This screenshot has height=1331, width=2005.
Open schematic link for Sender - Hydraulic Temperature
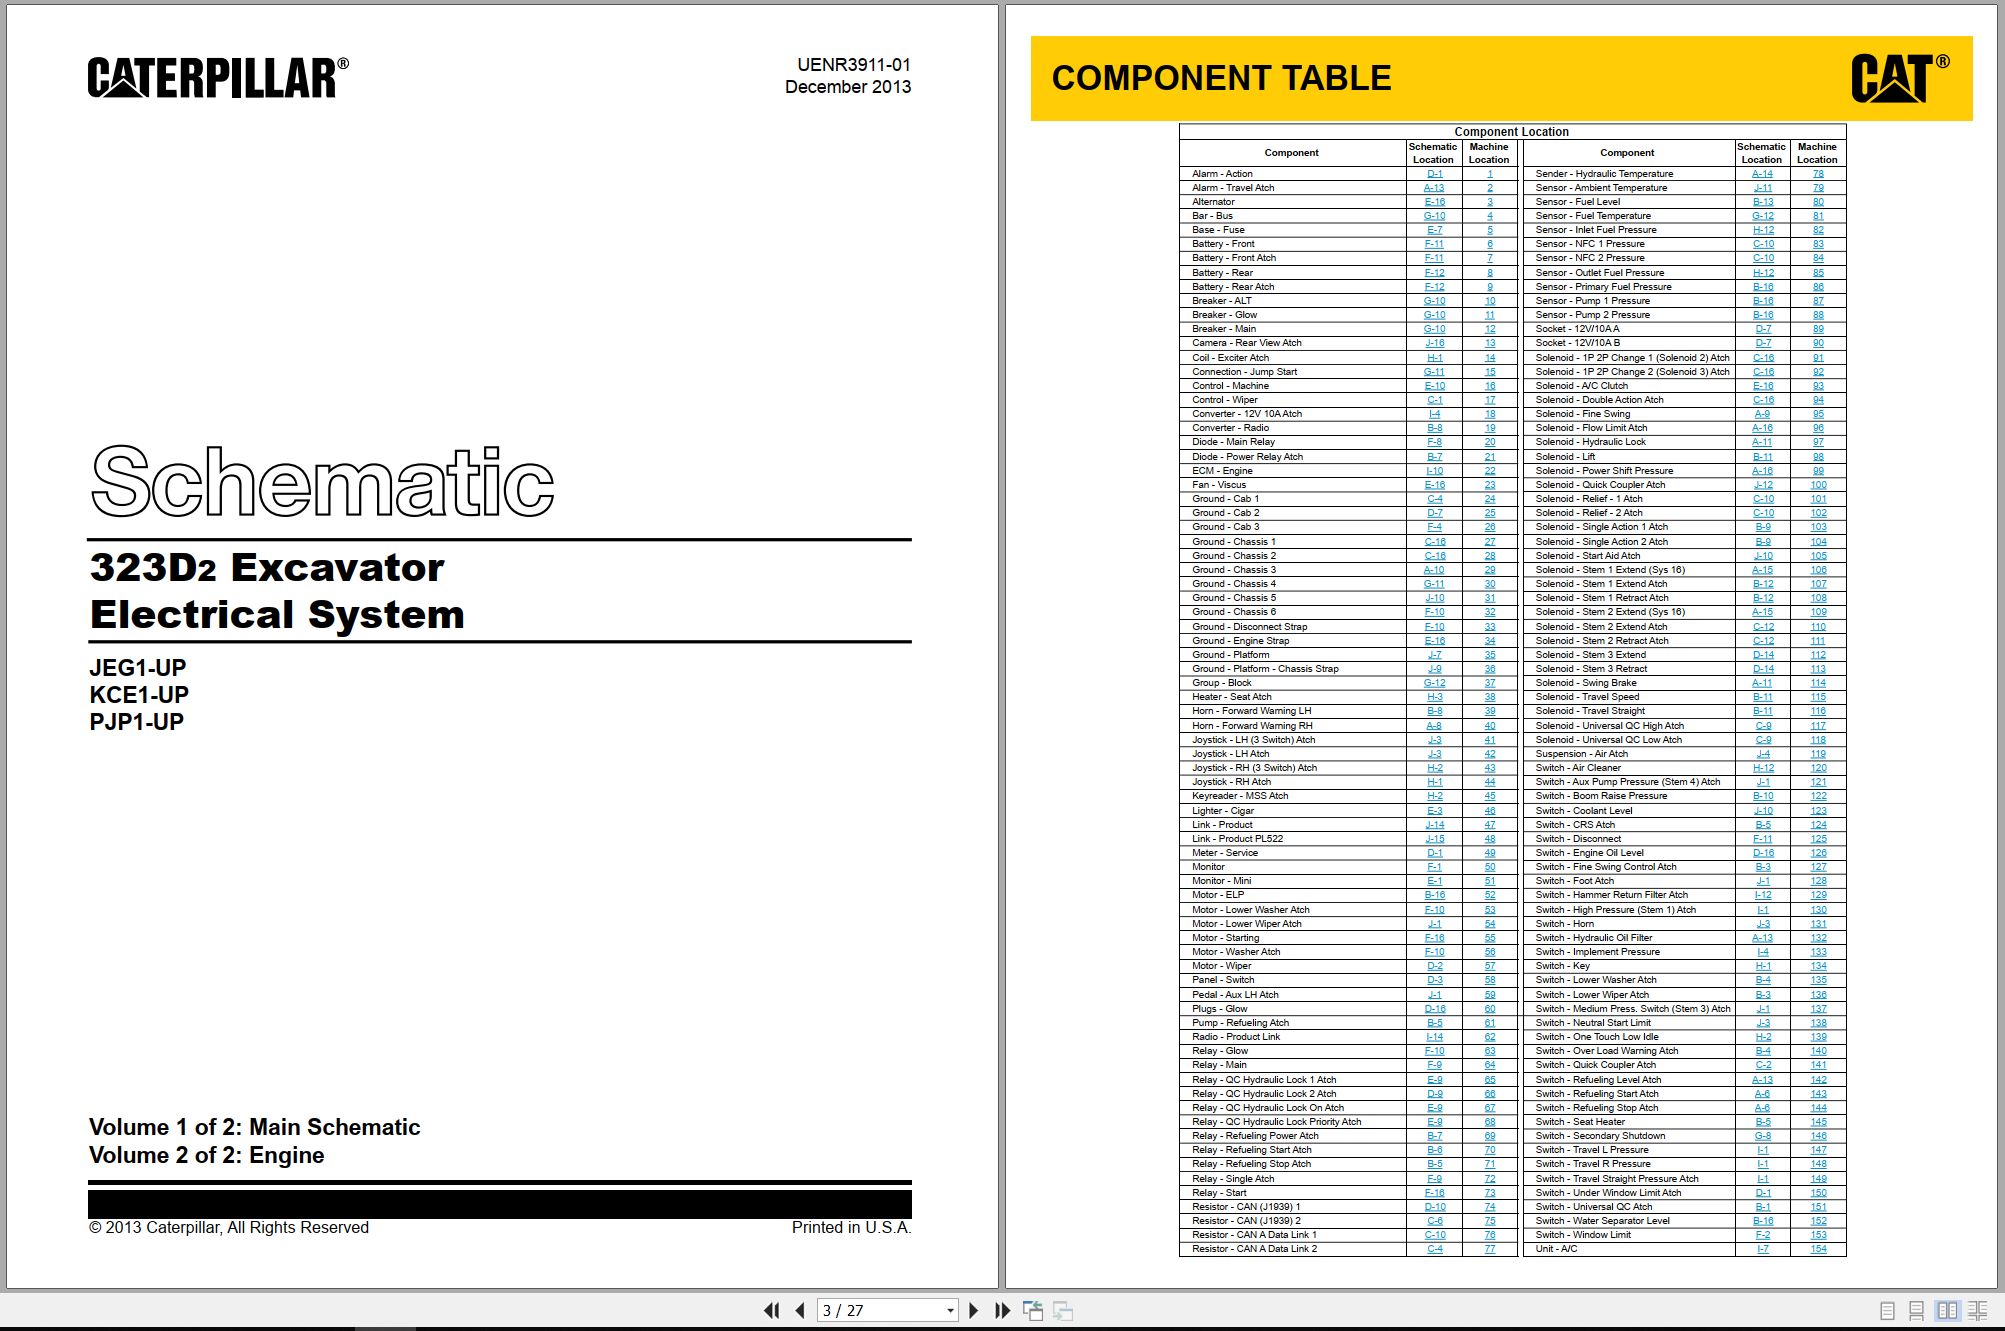pyautogui.click(x=1762, y=174)
